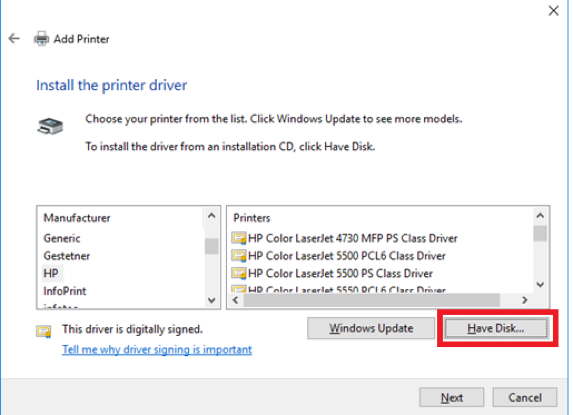Click the icon of LaserJet 4730 MFP PS driver
The width and height of the screenshot is (573, 415).
(239, 239)
